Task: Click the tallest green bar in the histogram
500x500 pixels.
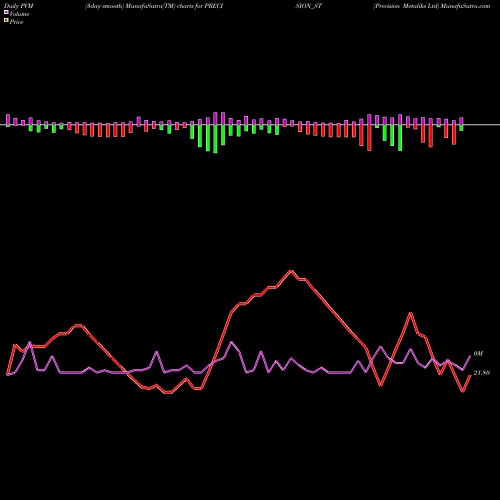Action: [x=215, y=139]
